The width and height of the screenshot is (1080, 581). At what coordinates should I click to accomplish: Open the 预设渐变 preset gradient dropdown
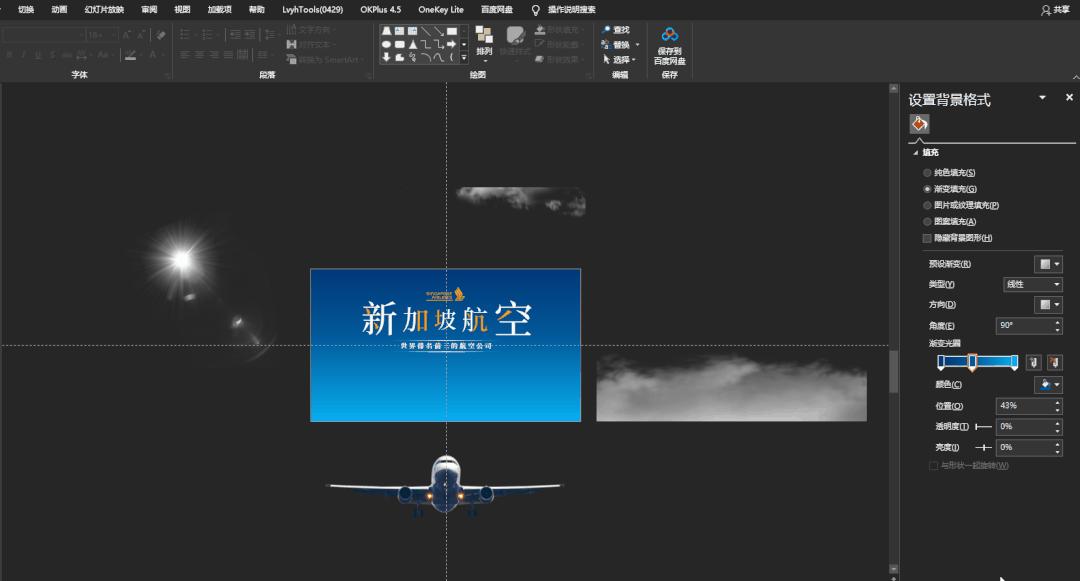[x=1046, y=263]
